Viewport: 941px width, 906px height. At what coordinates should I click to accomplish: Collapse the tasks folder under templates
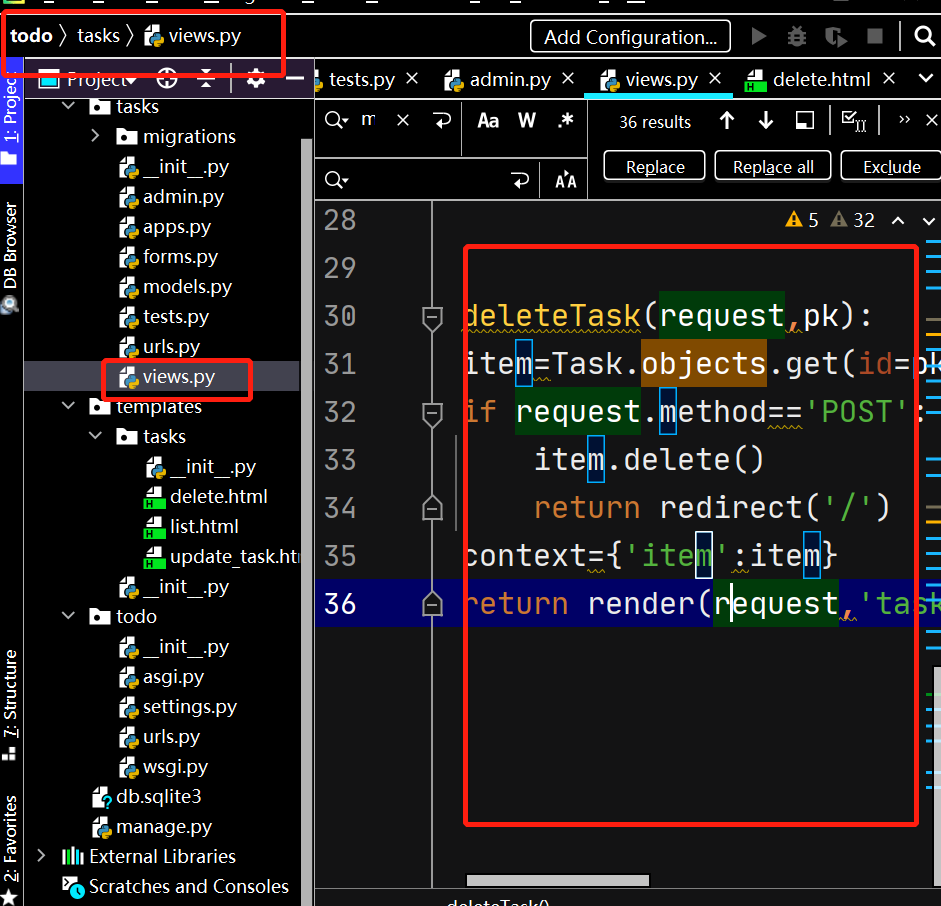point(95,436)
